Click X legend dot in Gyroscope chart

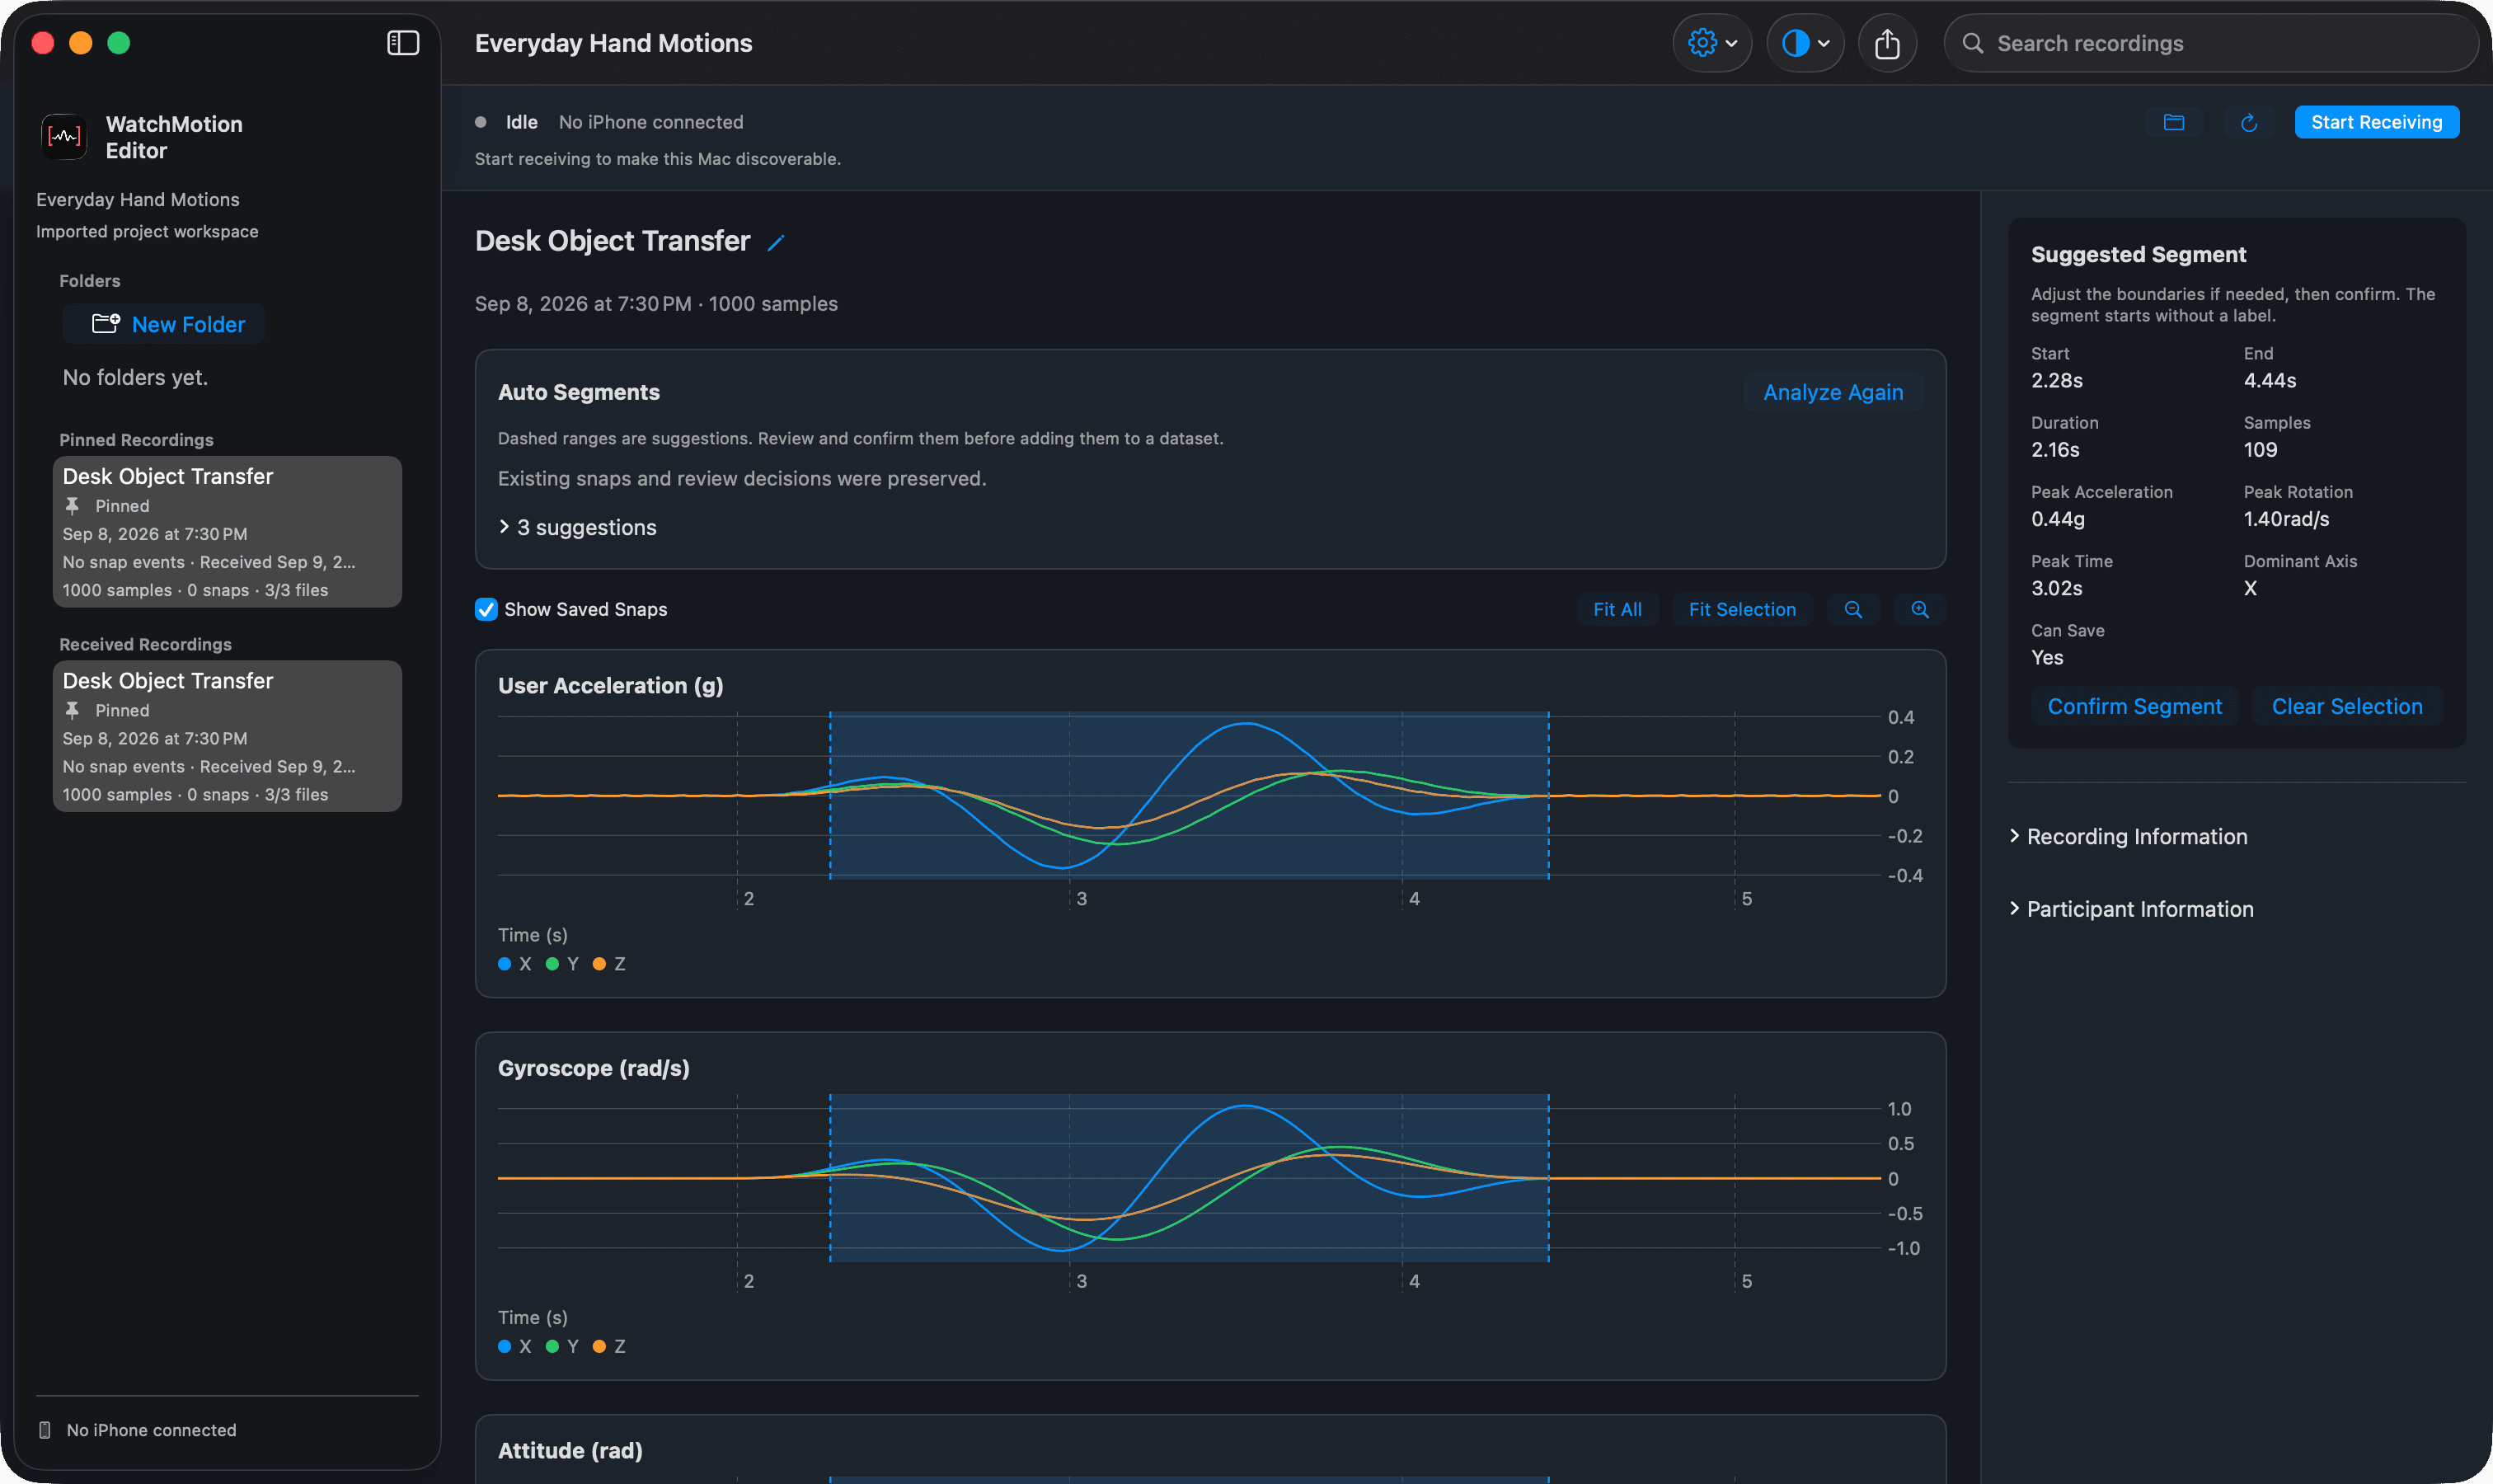pyautogui.click(x=505, y=1346)
